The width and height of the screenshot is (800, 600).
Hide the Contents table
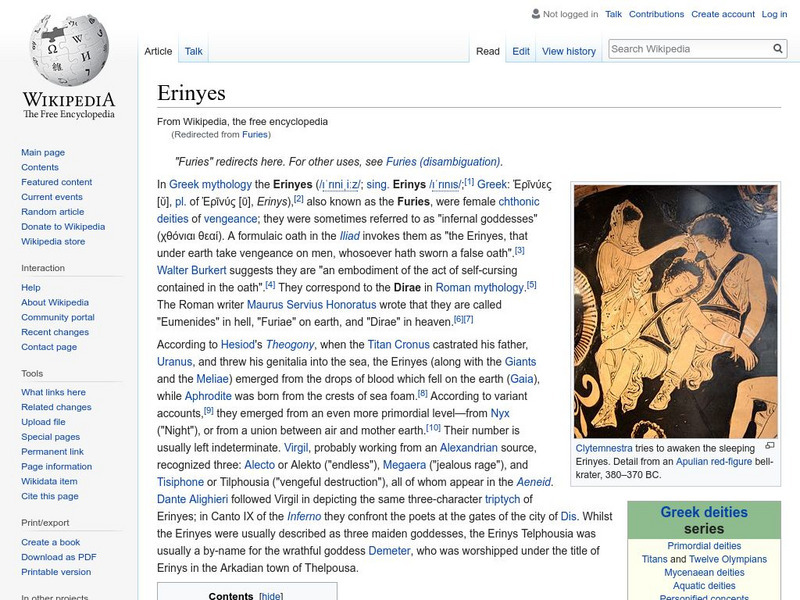point(270,596)
